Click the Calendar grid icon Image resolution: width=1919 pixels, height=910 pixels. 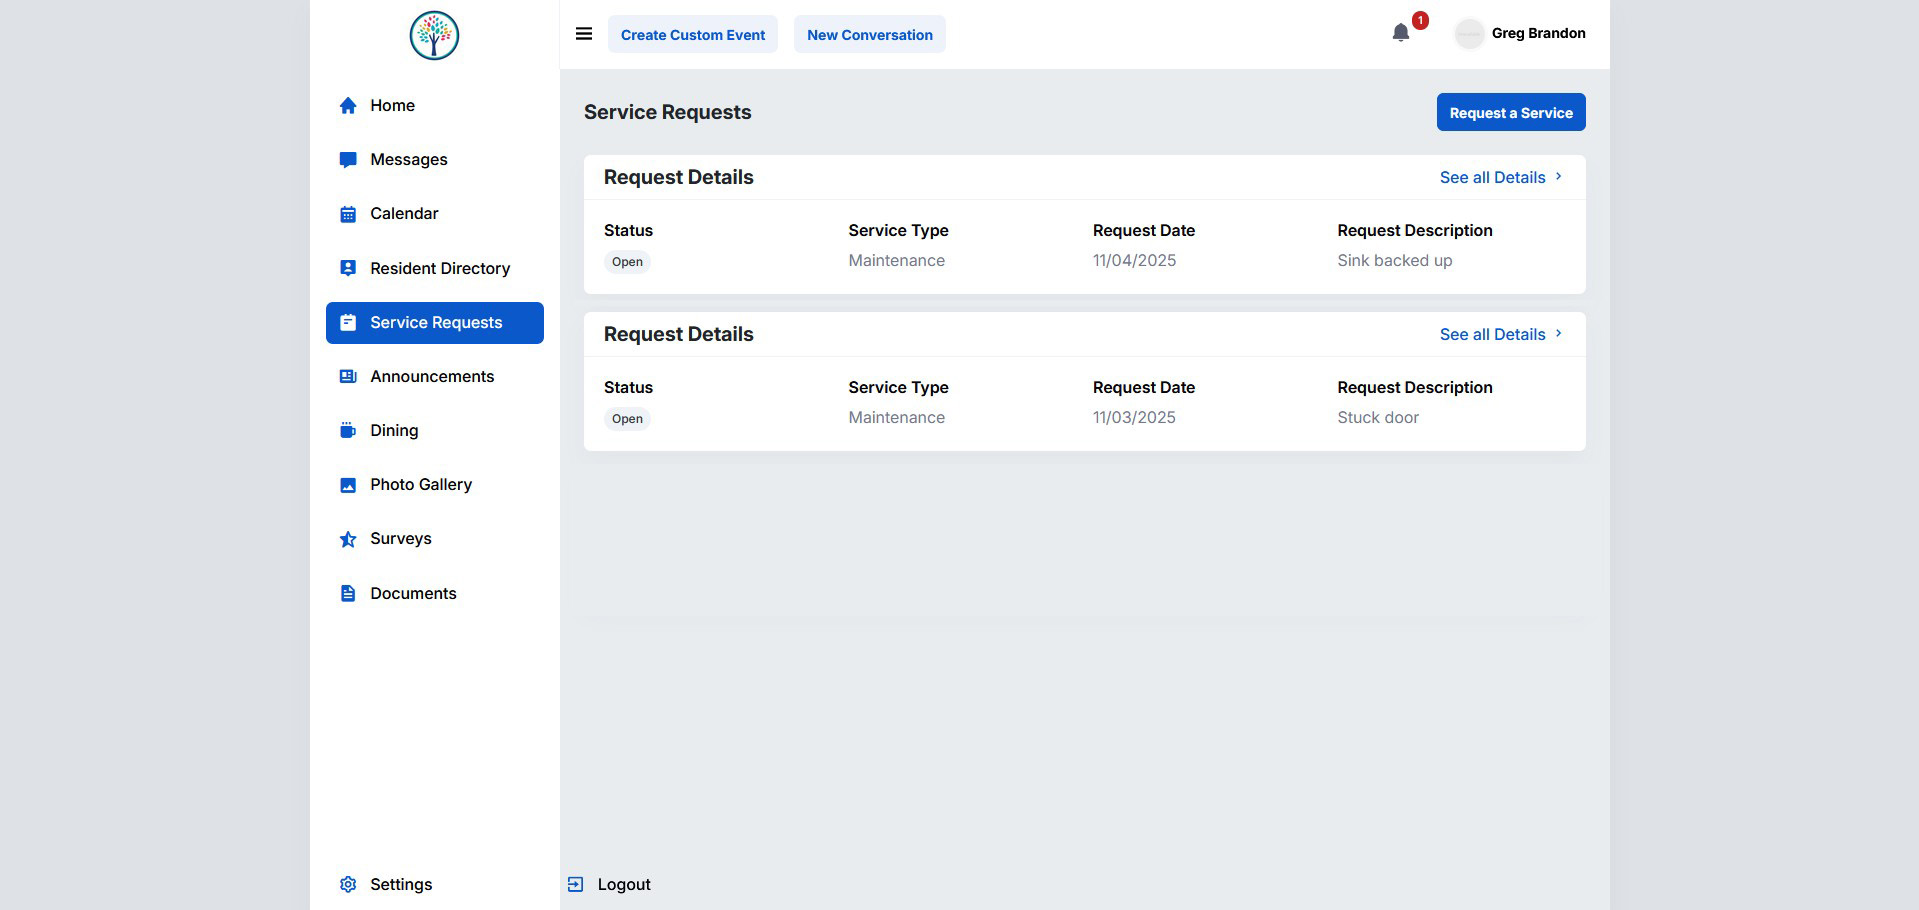click(348, 214)
